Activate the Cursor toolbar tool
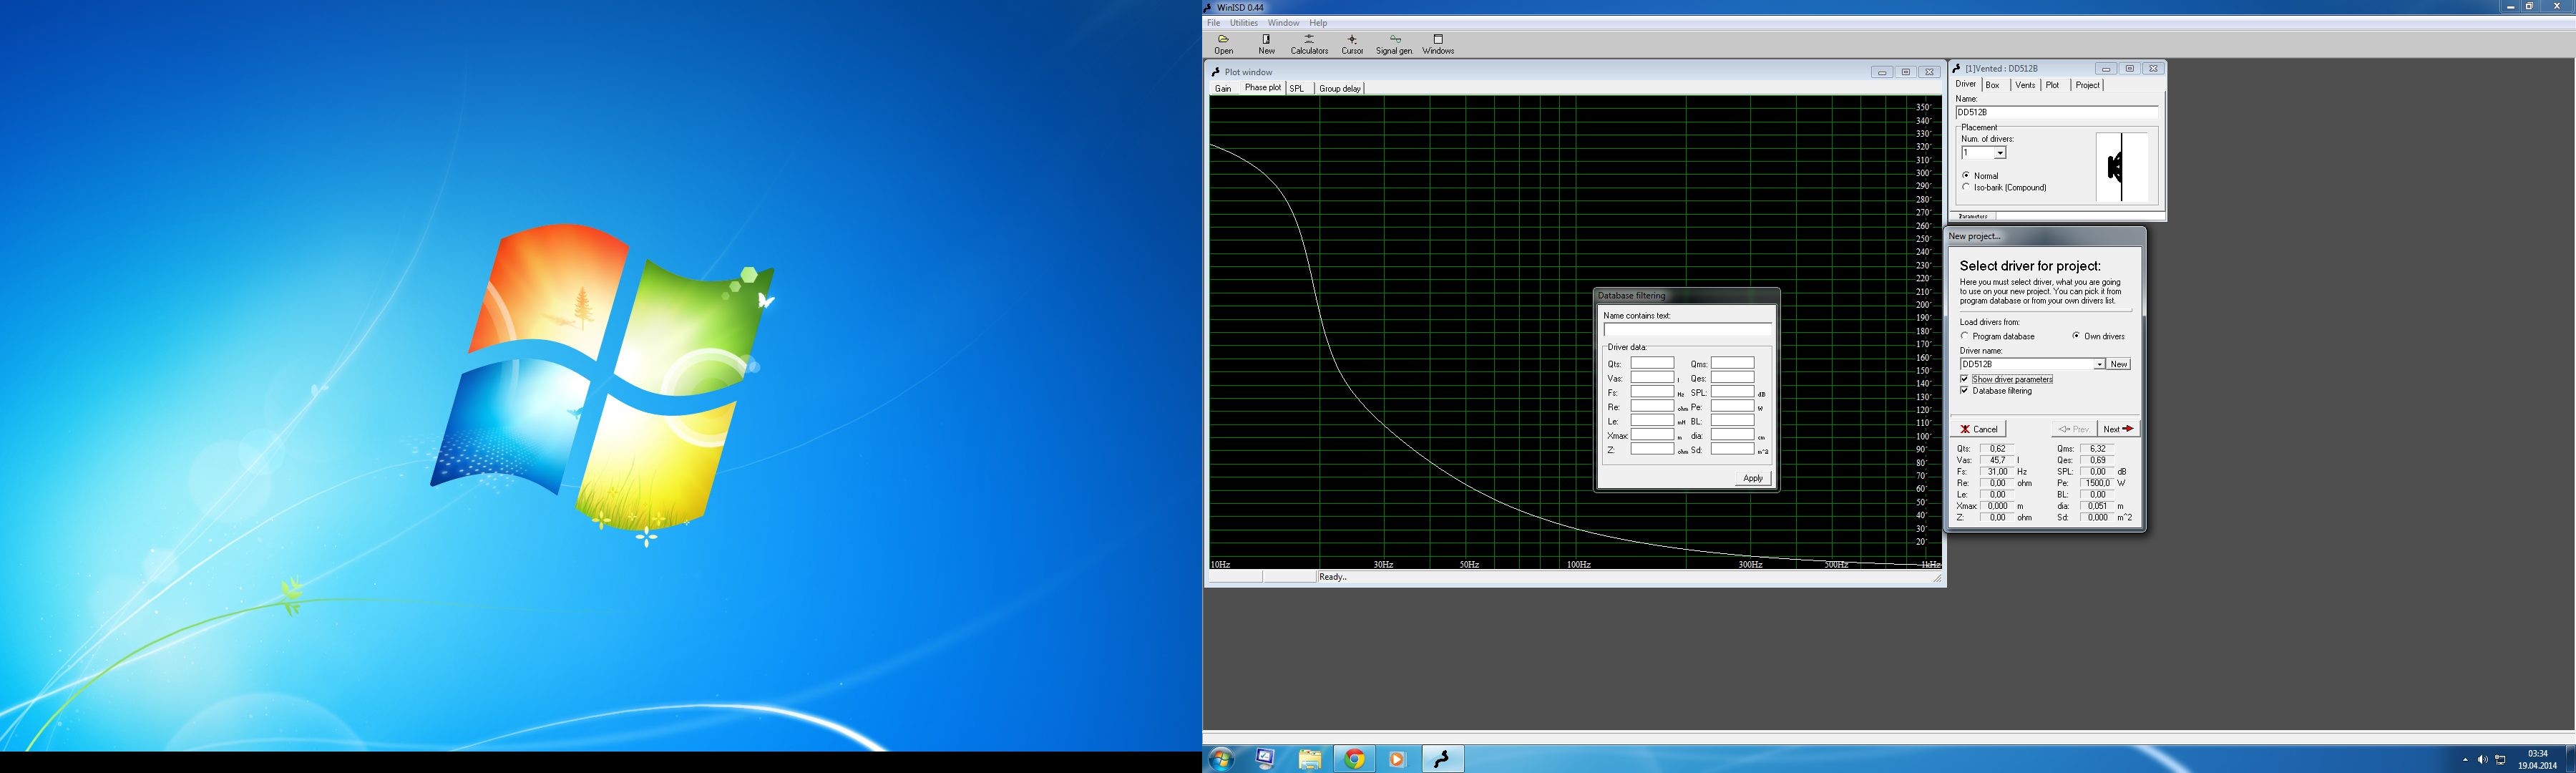Image resolution: width=2576 pixels, height=773 pixels. [1352, 44]
